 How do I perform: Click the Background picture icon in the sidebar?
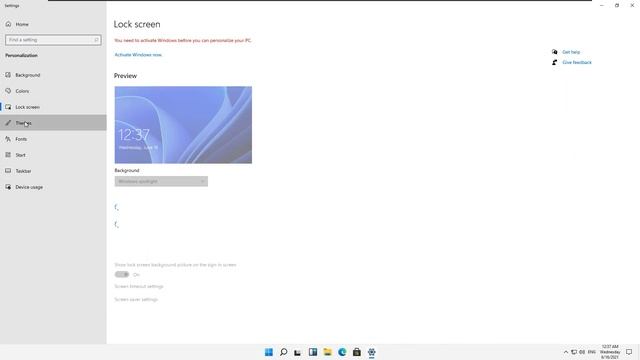pos(8,75)
